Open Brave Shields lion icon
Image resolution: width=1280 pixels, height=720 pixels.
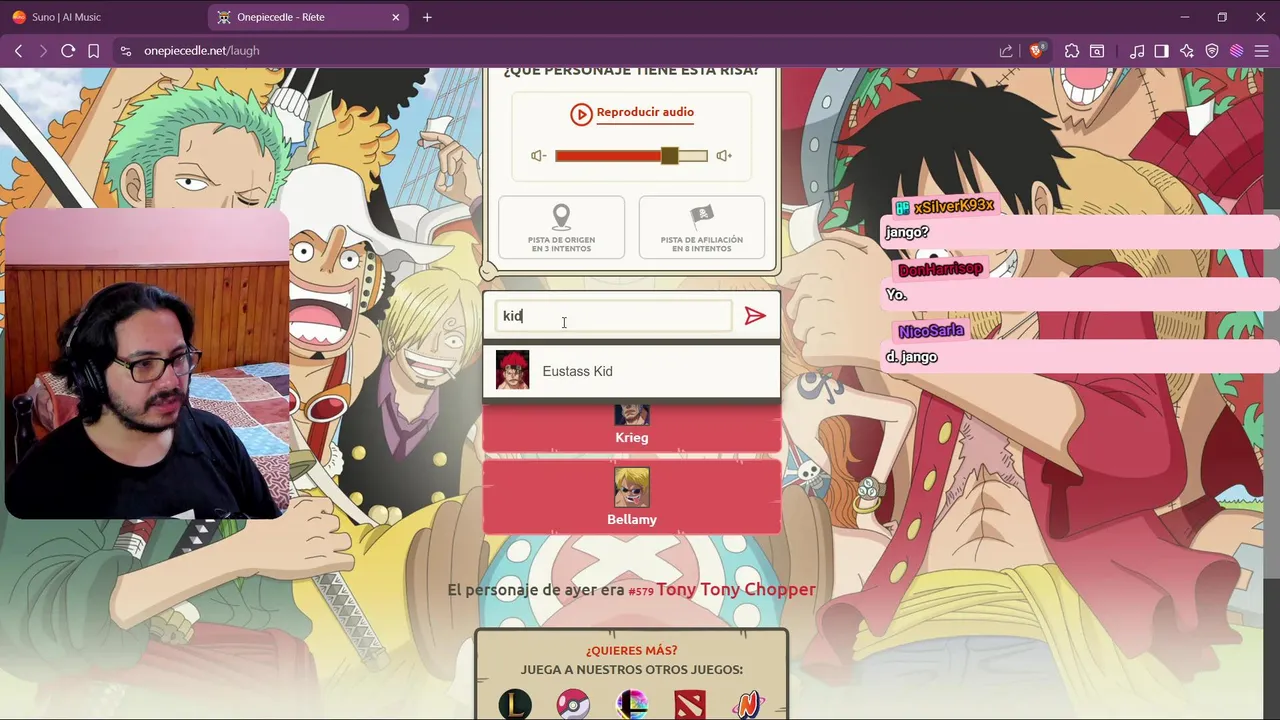click(1037, 51)
